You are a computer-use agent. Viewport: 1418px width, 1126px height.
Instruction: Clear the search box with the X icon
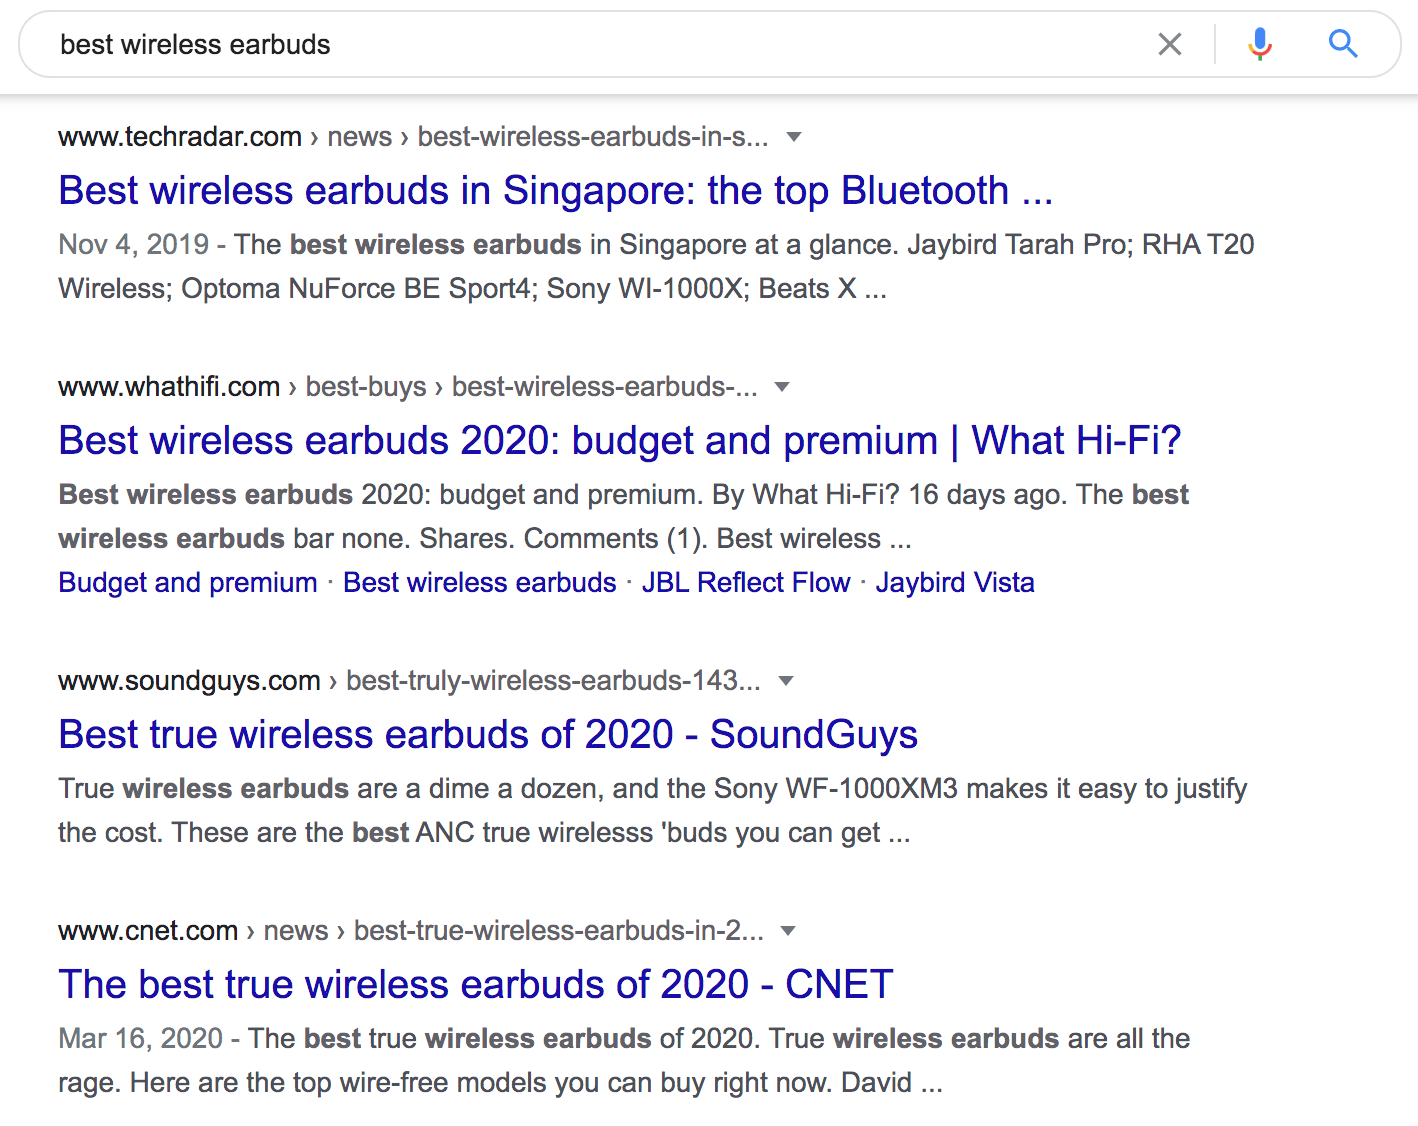(1169, 44)
